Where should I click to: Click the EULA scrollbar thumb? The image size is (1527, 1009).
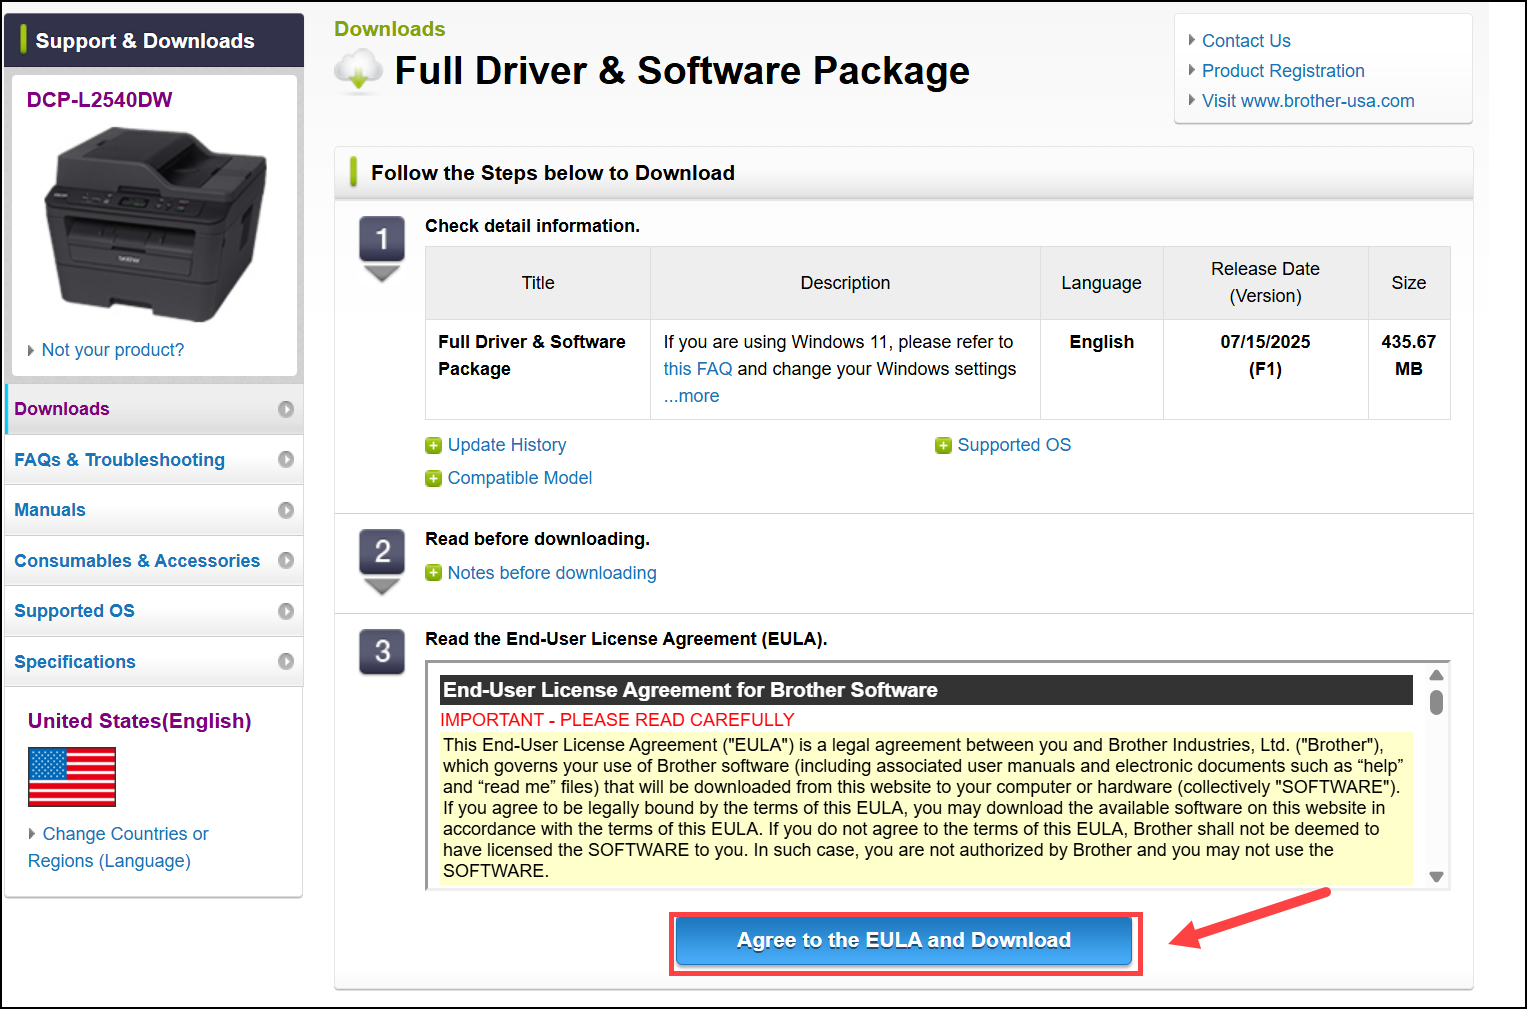(1437, 703)
